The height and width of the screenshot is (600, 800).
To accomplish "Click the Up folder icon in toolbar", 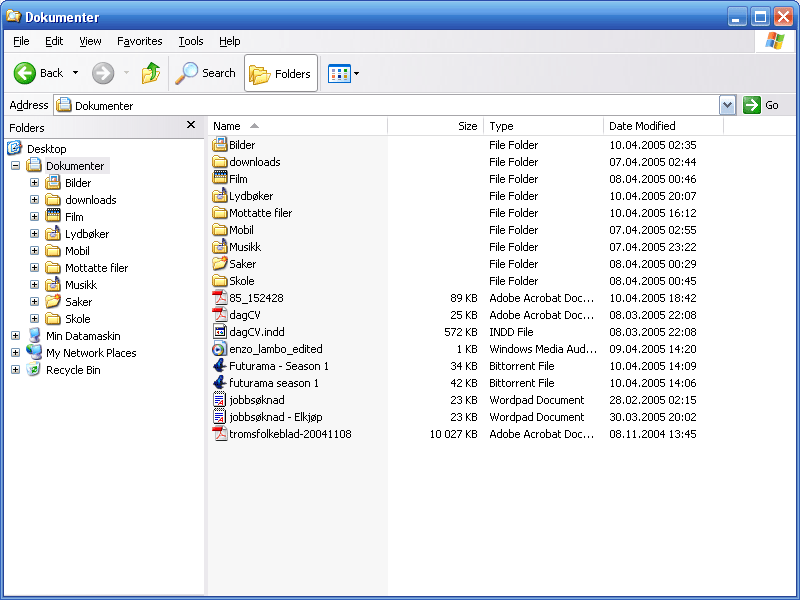I will [x=151, y=73].
